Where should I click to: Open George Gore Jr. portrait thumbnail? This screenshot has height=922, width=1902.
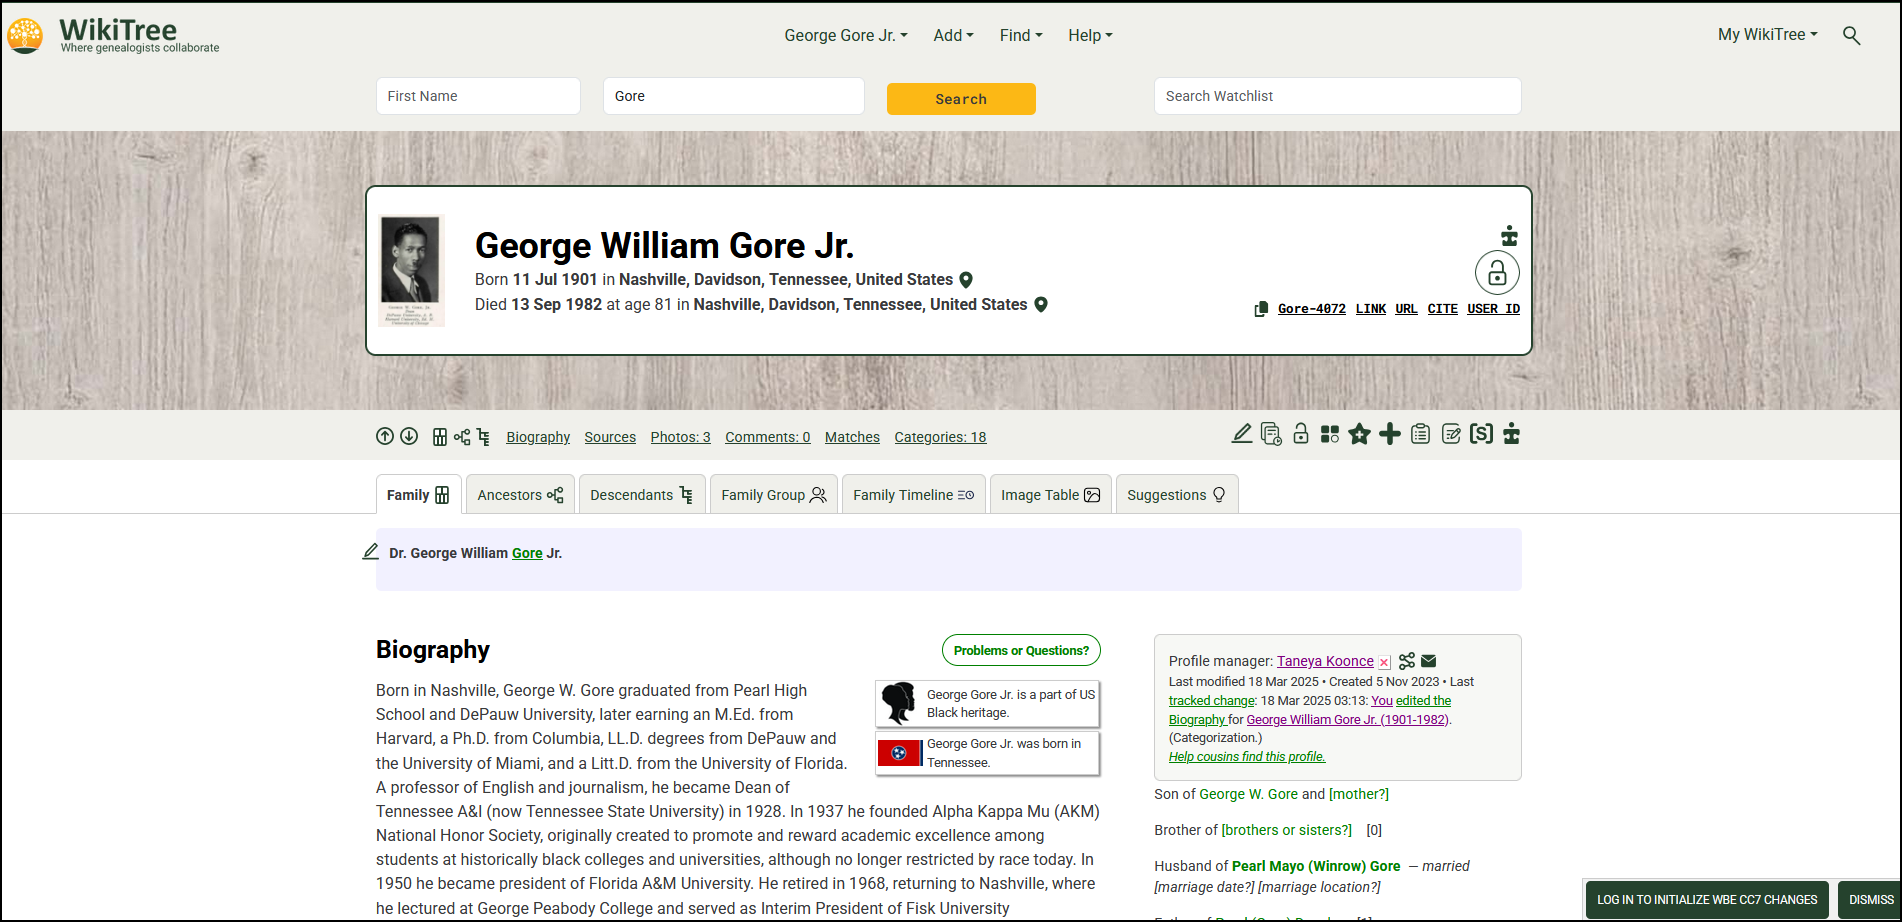(412, 271)
